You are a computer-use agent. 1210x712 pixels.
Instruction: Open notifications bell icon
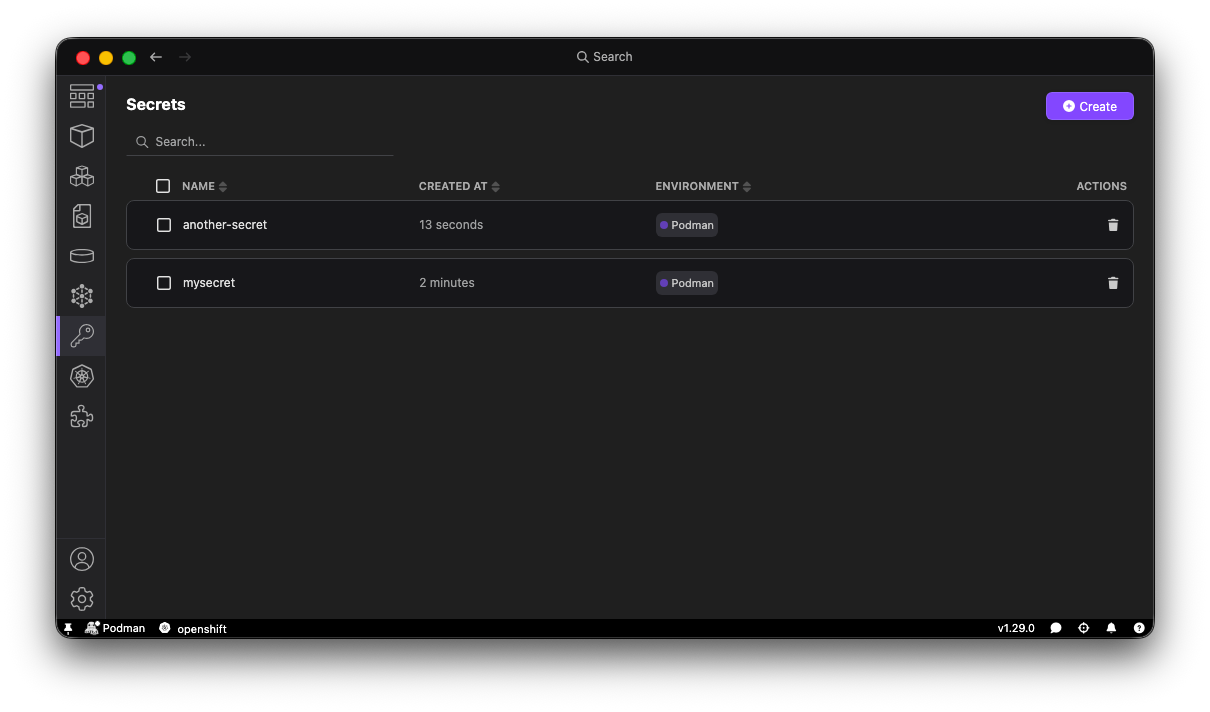click(x=1111, y=628)
